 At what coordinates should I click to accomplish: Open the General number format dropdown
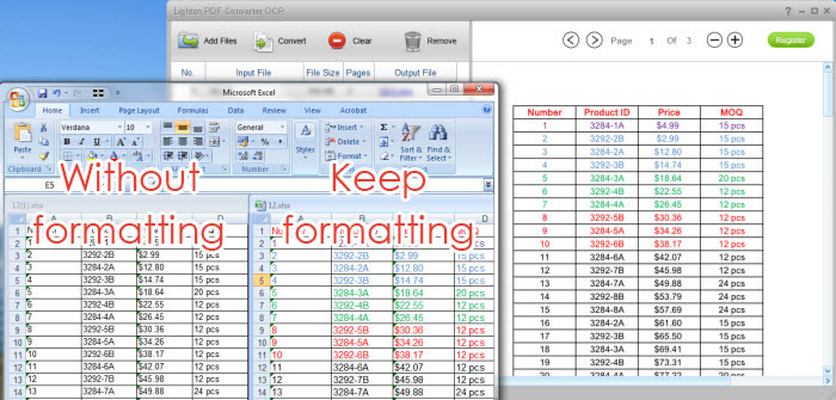[282, 127]
